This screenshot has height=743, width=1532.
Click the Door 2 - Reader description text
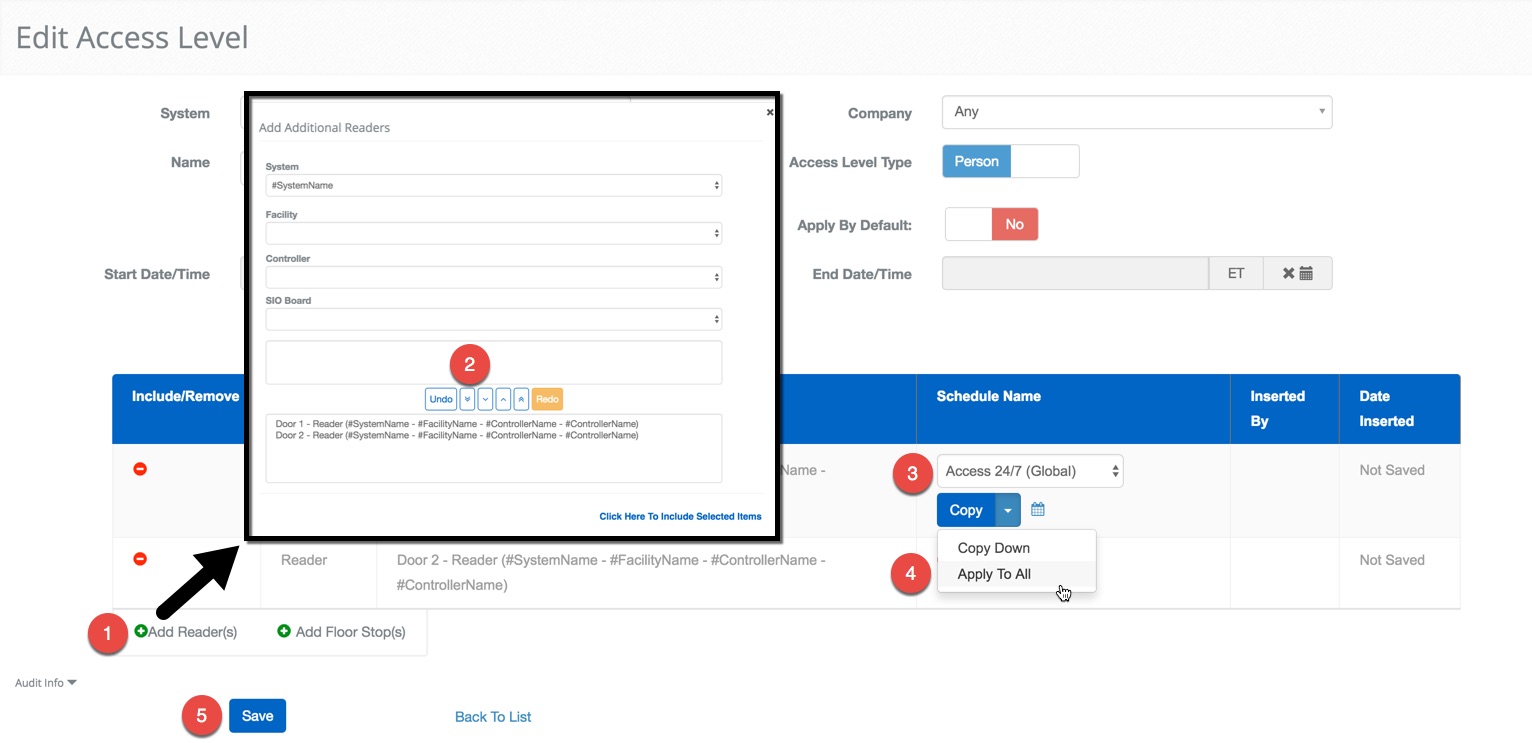pyautogui.click(x=611, y=572)
